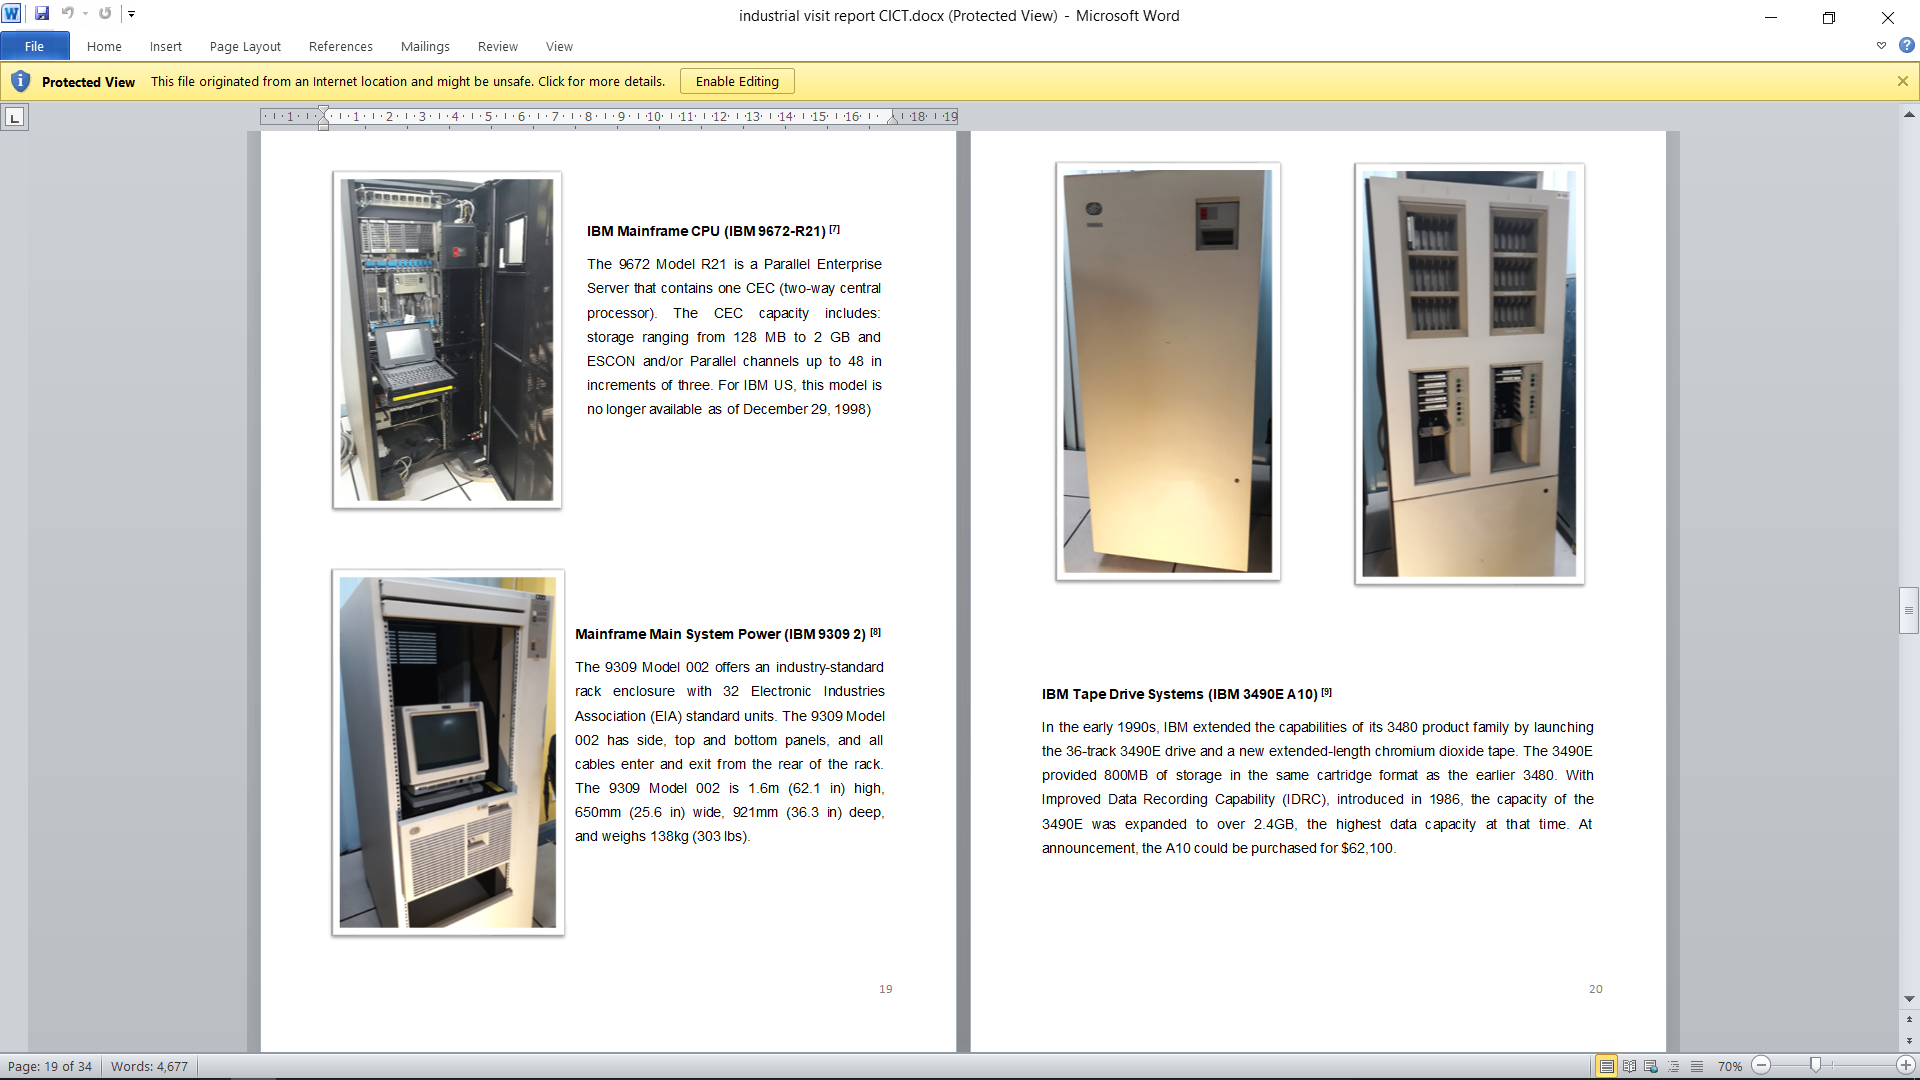Click the IBM mainframe CPU photo
Screen dimensions: 1920x1080
coord(447,340)
